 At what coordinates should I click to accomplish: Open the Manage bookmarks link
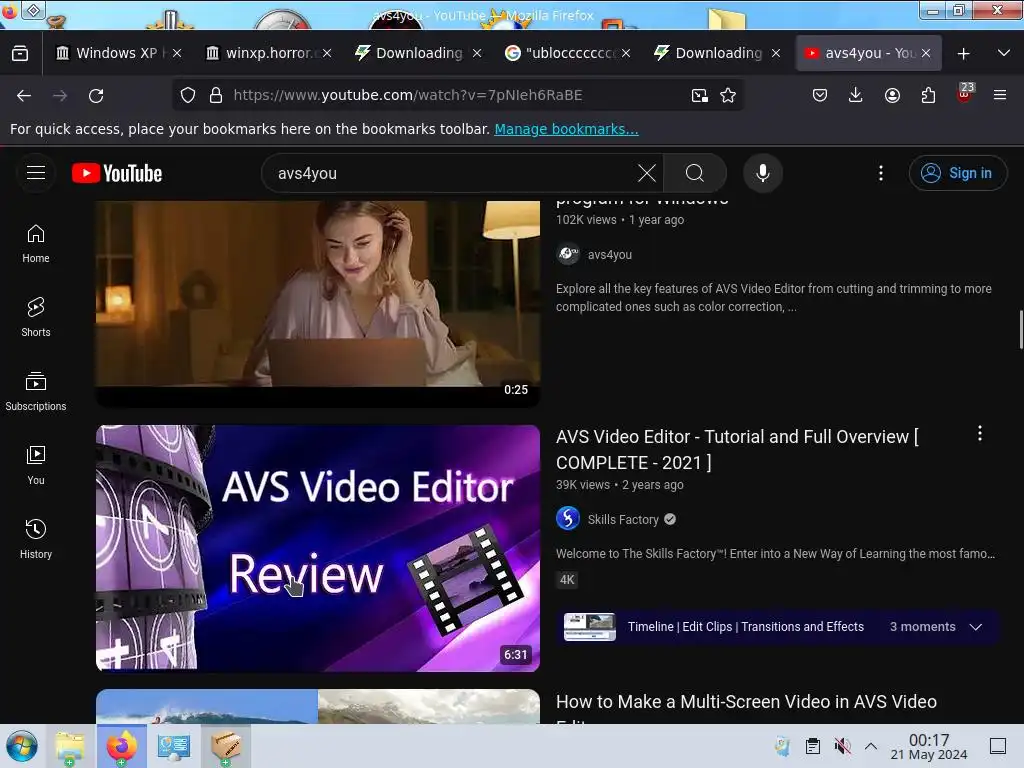coord(566,129)
